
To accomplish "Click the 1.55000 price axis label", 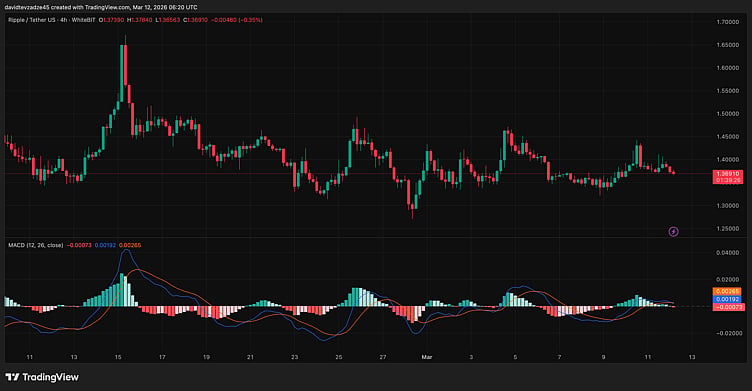I will [x=727, y=91].
